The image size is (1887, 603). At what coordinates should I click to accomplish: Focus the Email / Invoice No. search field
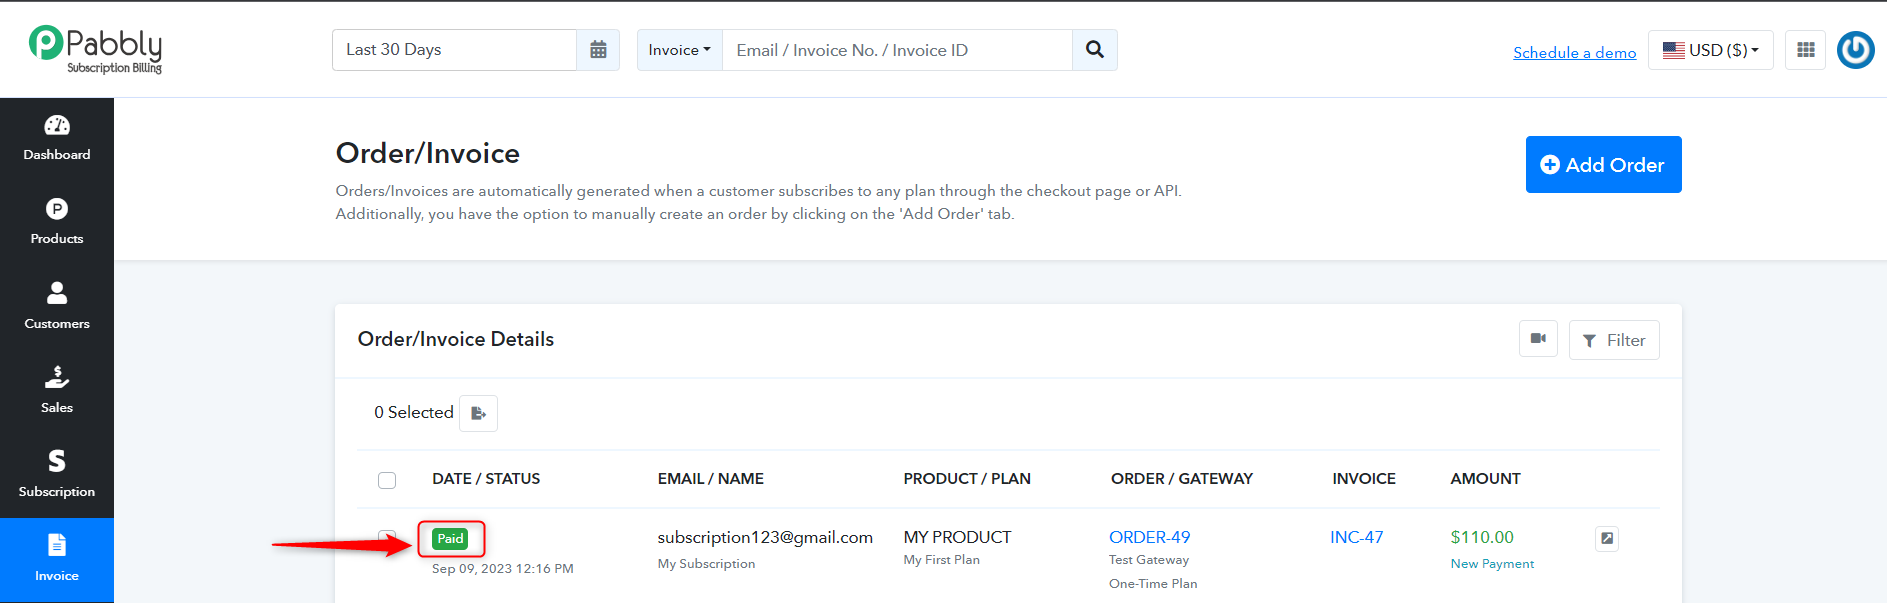point(897,50)
